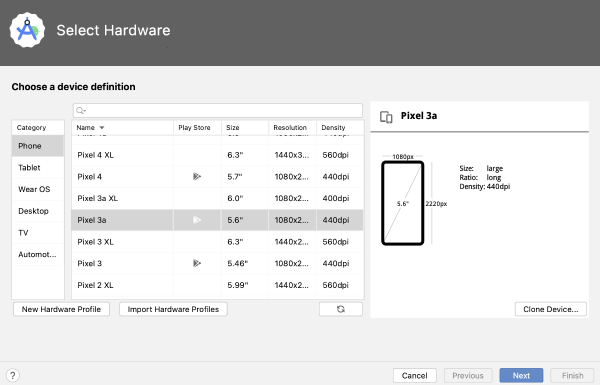600x385 pixels.
Task: Click the Resolution column header
Action: click(x=293, y=127)
